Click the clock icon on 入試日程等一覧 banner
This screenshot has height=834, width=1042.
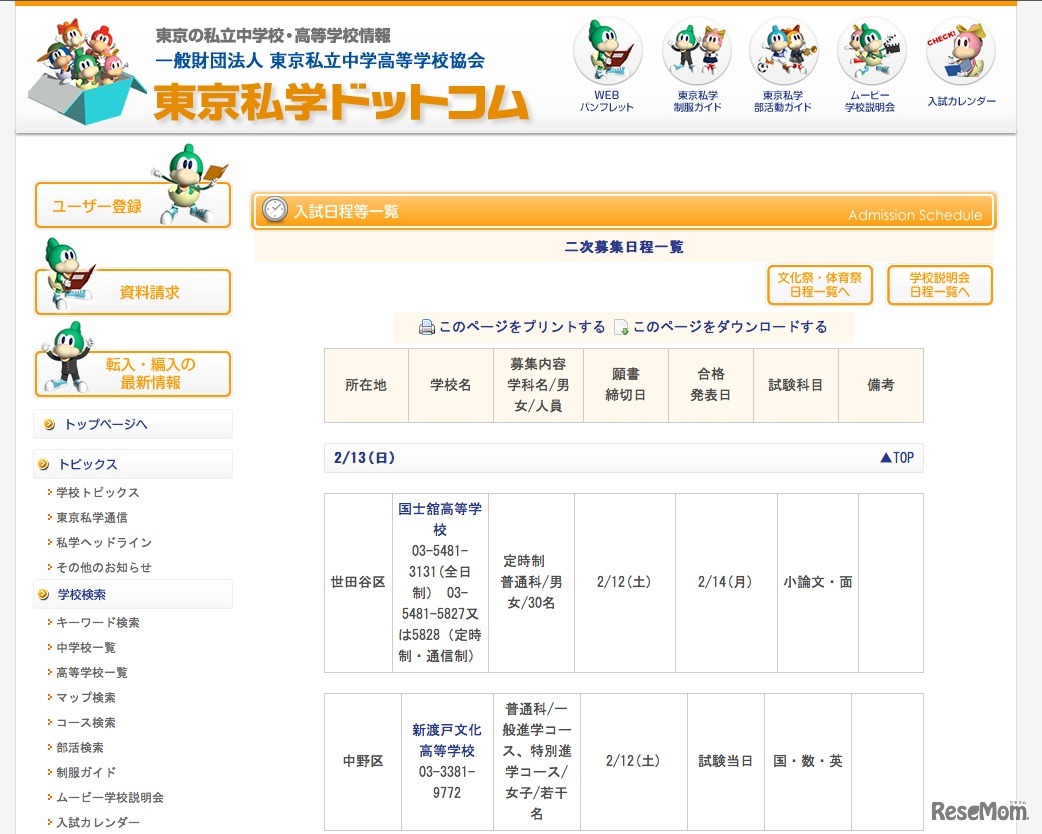tap(274, 209)
